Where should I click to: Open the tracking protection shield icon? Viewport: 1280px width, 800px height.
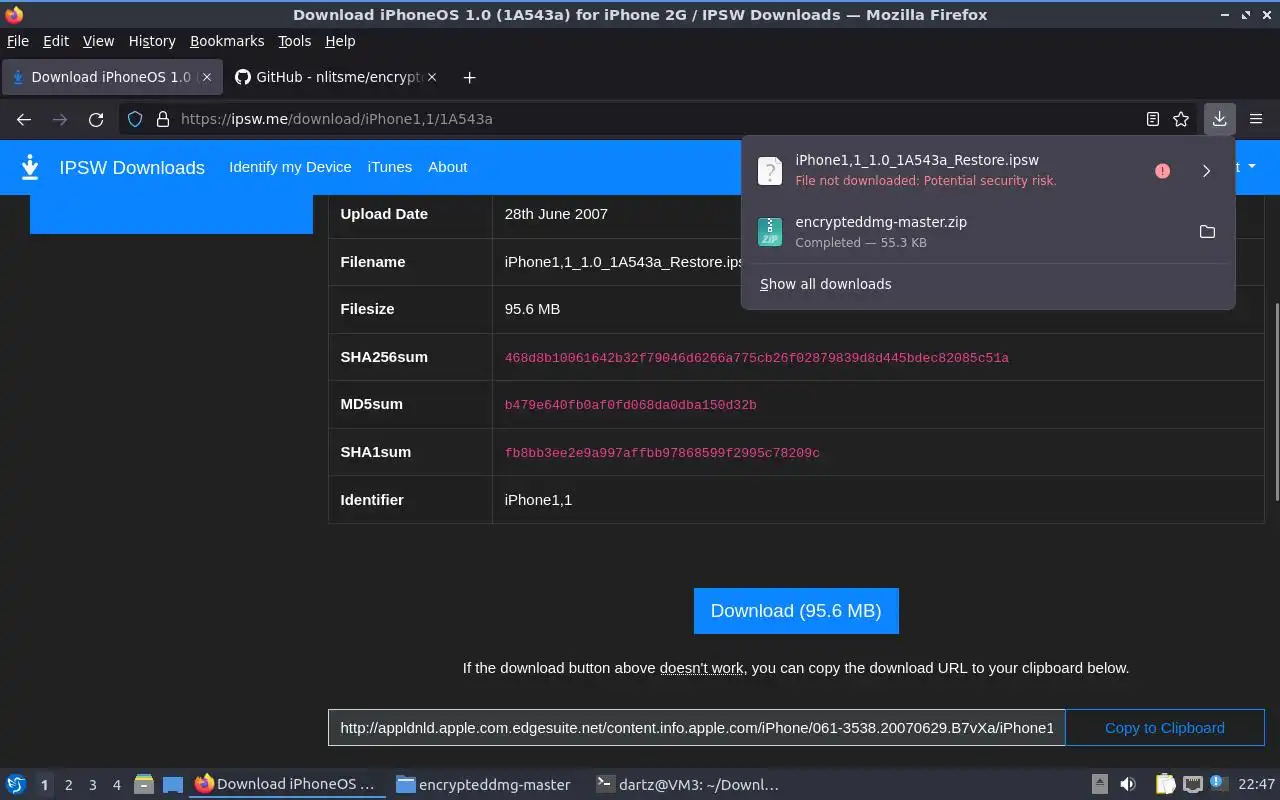pyautogui.click(x=136, y=119)
